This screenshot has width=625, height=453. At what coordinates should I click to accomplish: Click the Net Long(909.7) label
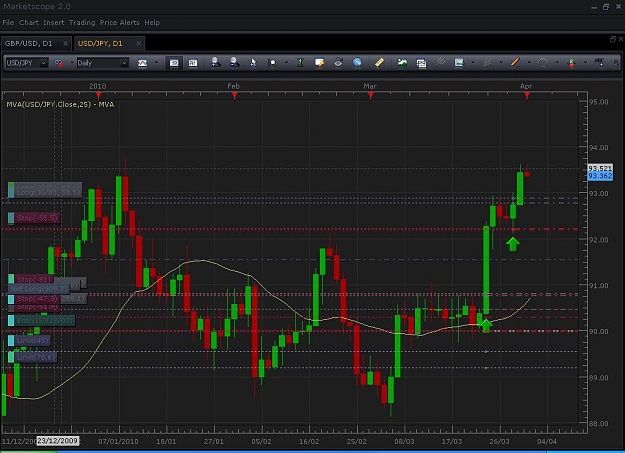tap(39, 288)
